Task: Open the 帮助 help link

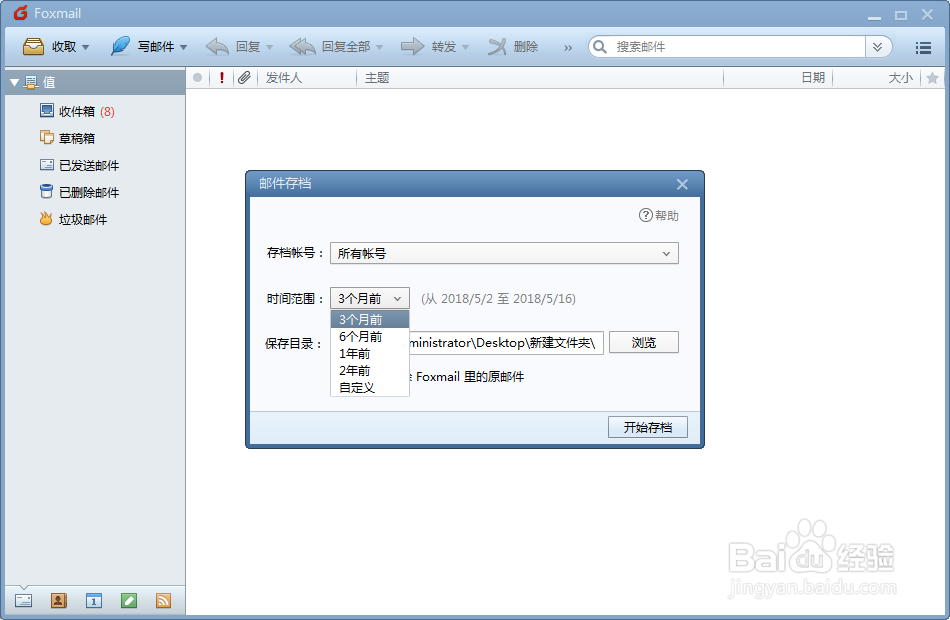Action: (x=658, y=213)
